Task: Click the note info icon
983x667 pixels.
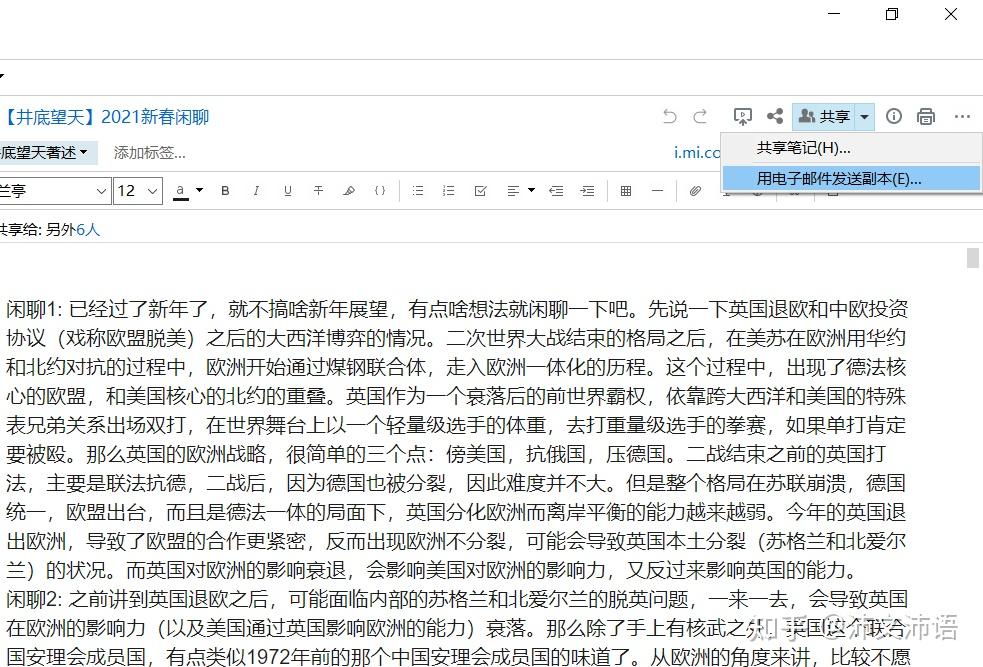Action: click(893, 116)
